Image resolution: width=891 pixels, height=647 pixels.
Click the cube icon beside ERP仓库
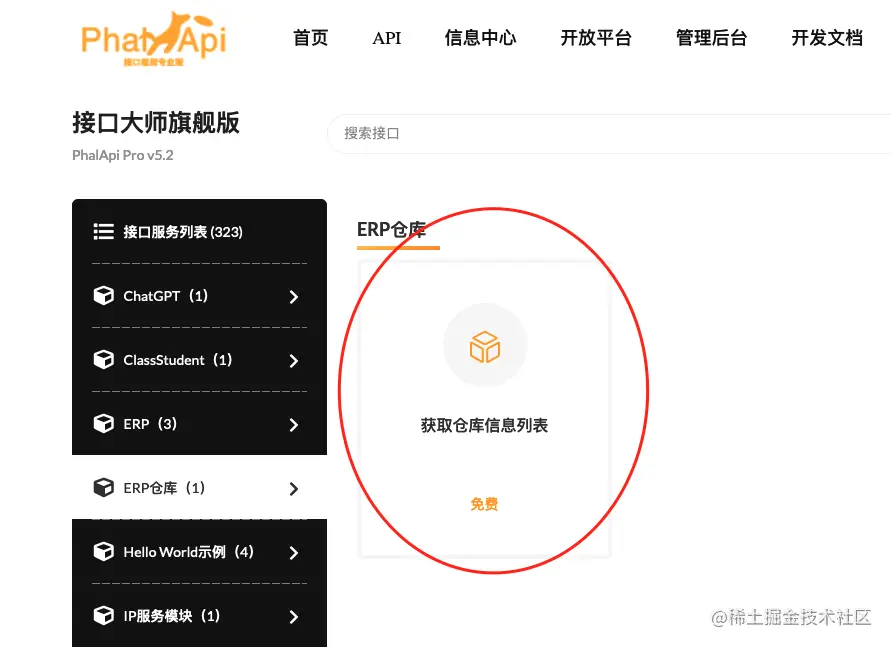point(103,488)
